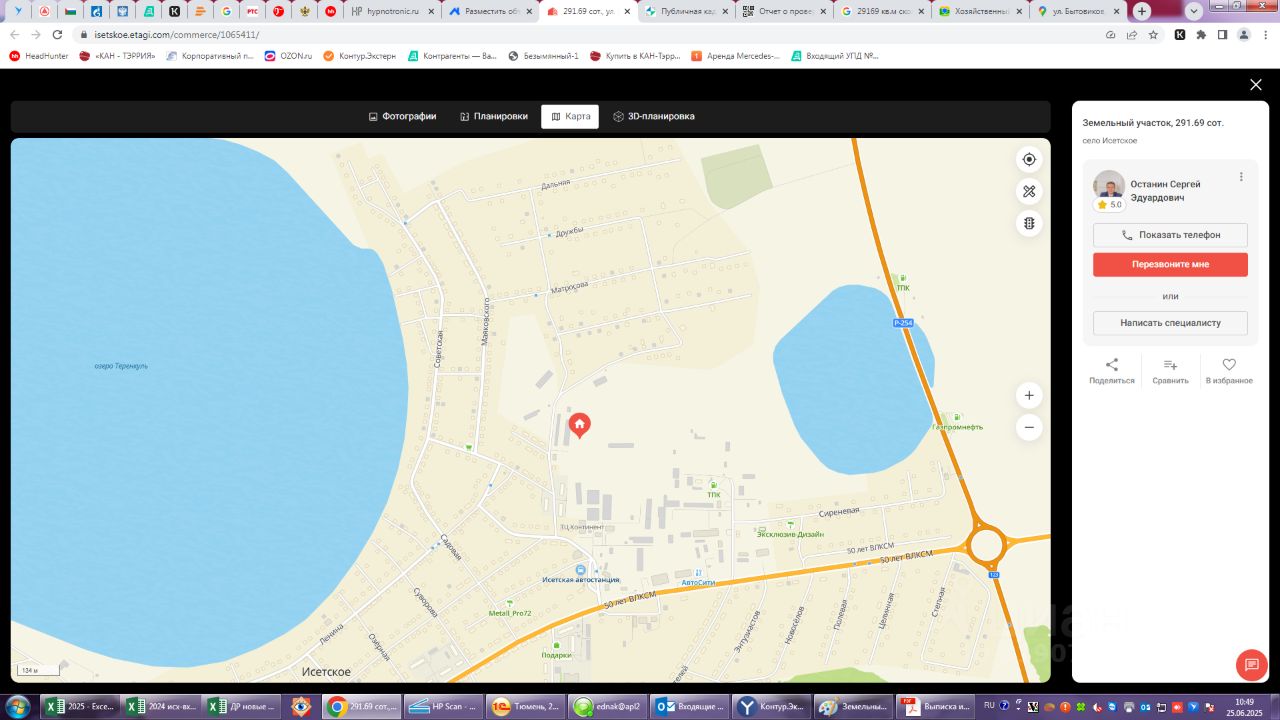Image resolution: width=1280 pixels, height=720 pixels.
Task: Open the orange chat bubble widget
Action: click(x=1251, y=665)
